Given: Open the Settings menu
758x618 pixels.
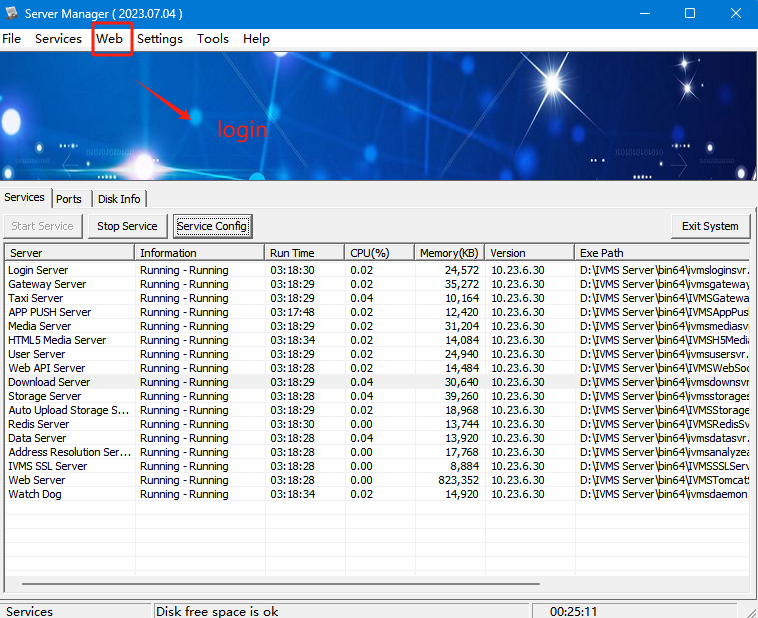Looking at the screenshot, I should pos(160,39).
